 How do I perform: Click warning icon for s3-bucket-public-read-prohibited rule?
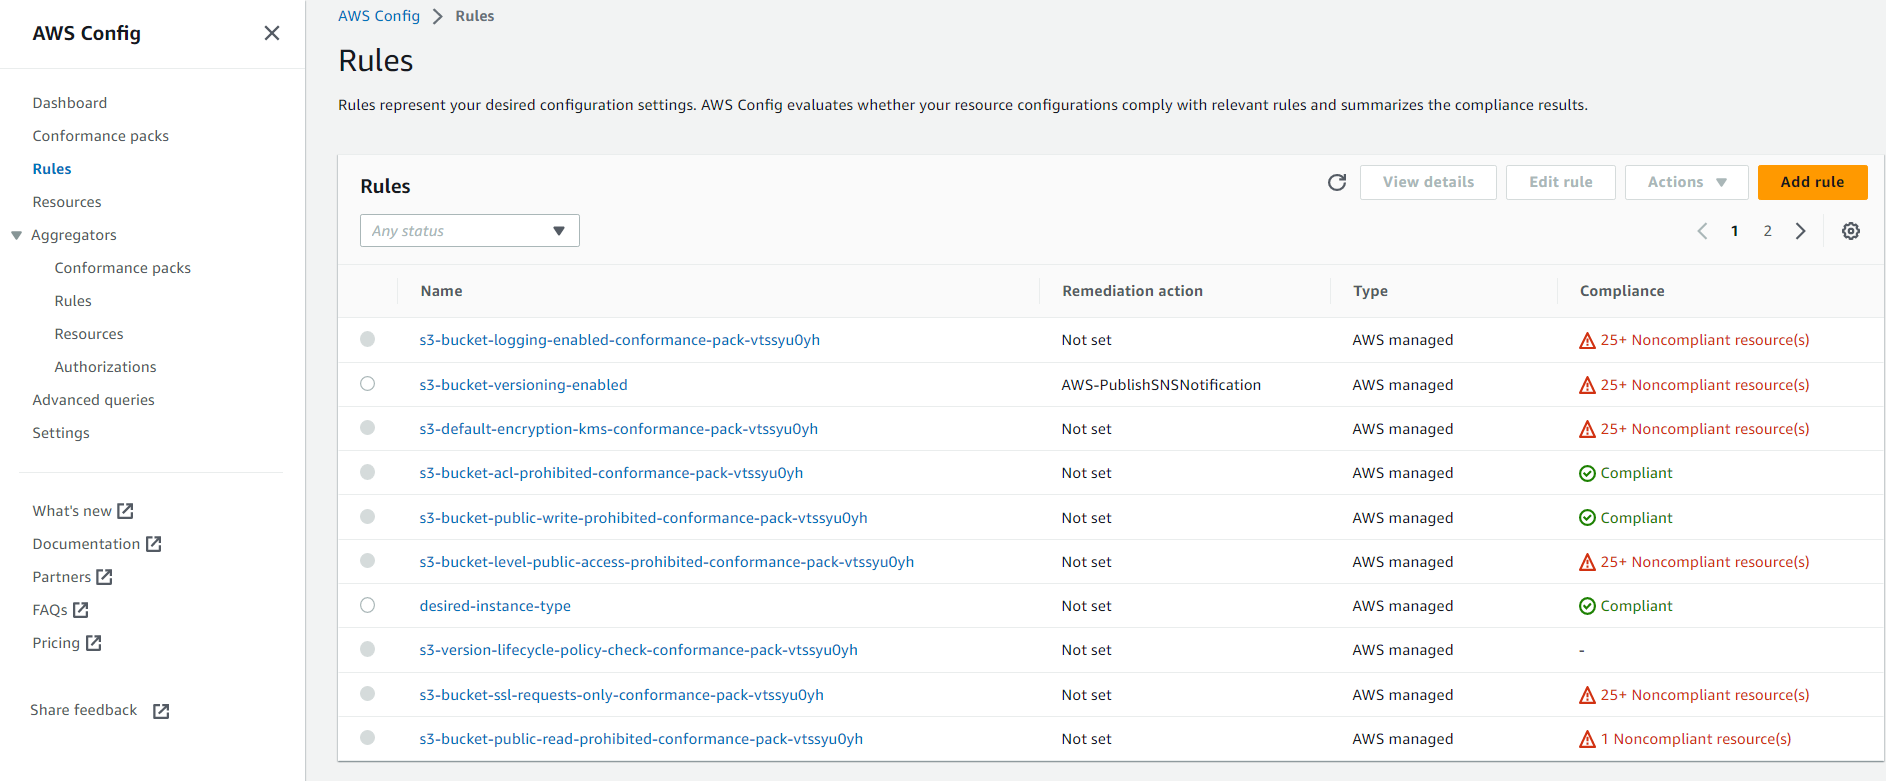point(1587,739)
